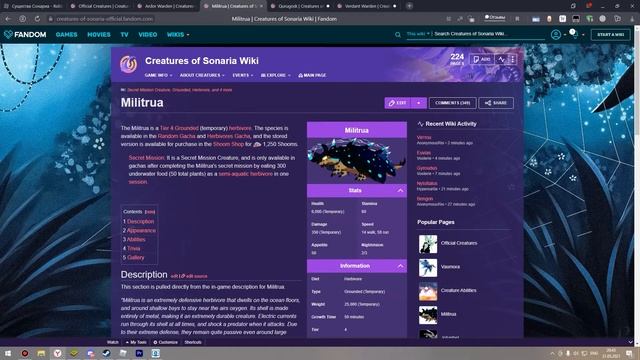
Task: Go to Main Page in wiki nav
Action: coord(312,76)
